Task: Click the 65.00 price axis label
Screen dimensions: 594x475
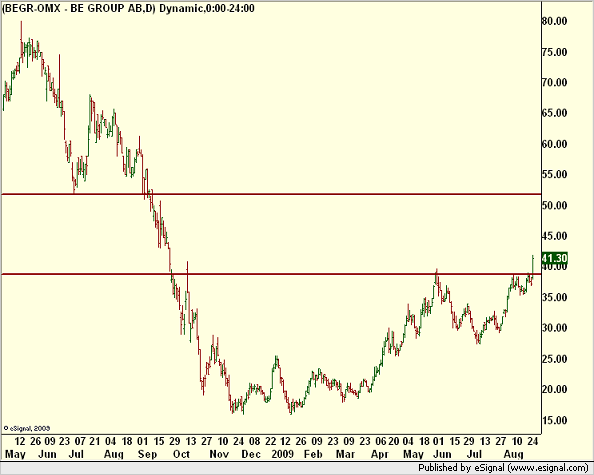Action: coord(555,113)
